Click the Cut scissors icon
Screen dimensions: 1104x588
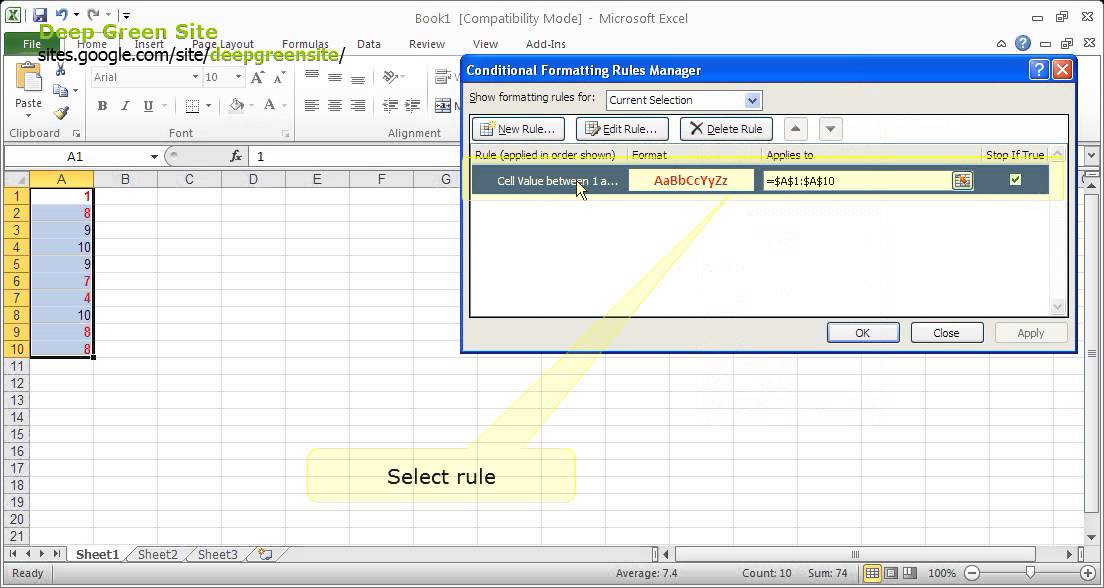61,69
